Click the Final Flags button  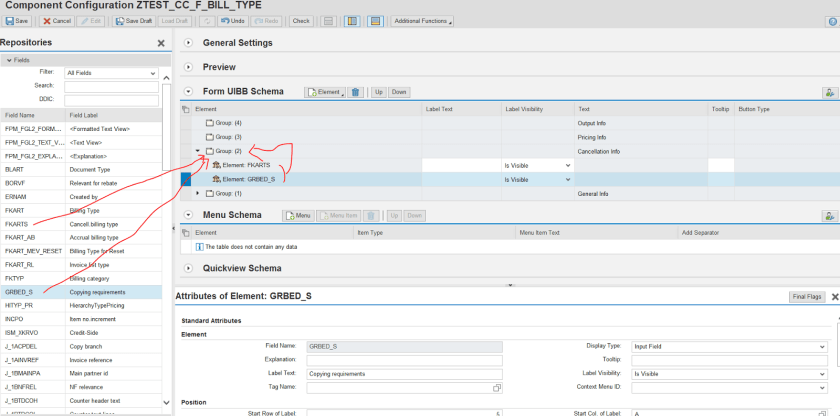[806, 297]
